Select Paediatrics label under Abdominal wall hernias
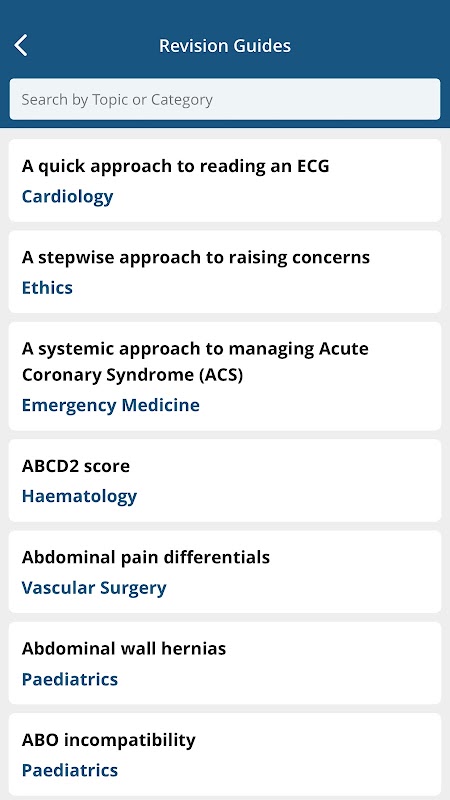The width and height of the screenshot is (450, 800). (70, 679)
